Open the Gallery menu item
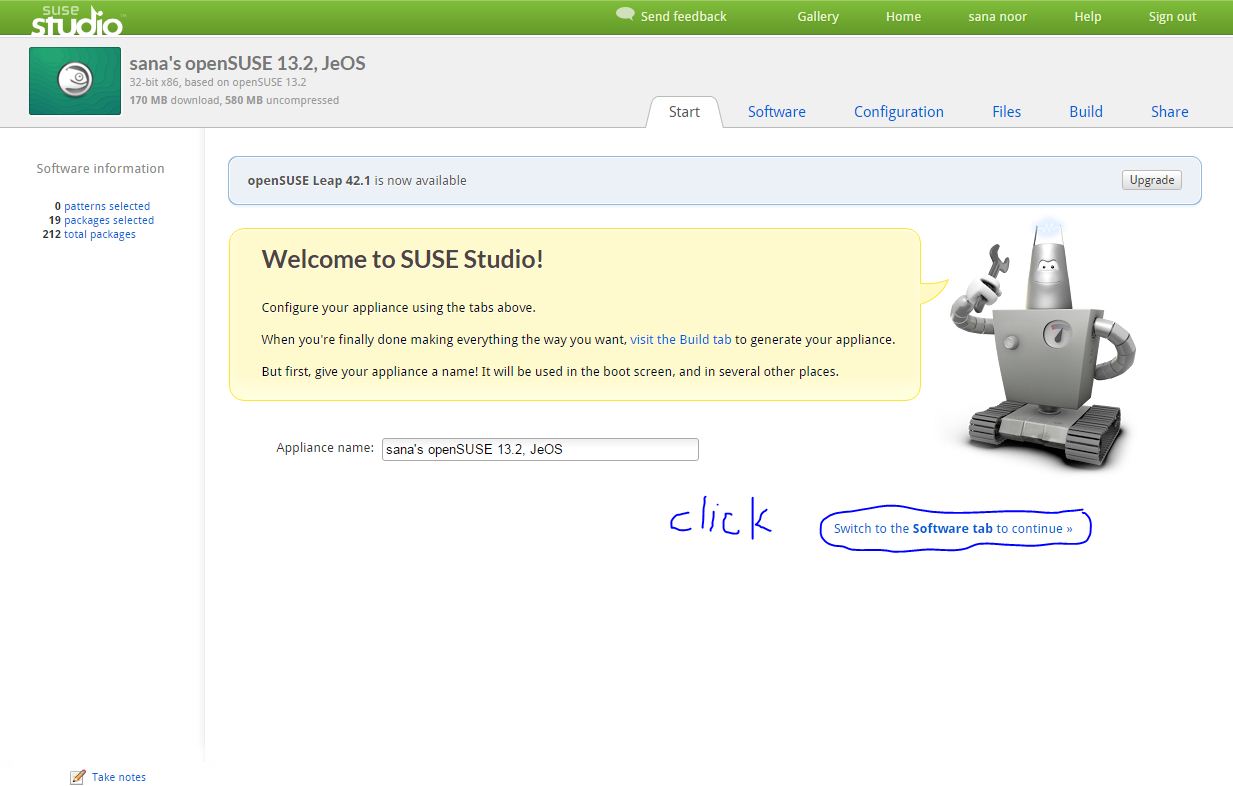1233x786 pixels. pos(818,16)
